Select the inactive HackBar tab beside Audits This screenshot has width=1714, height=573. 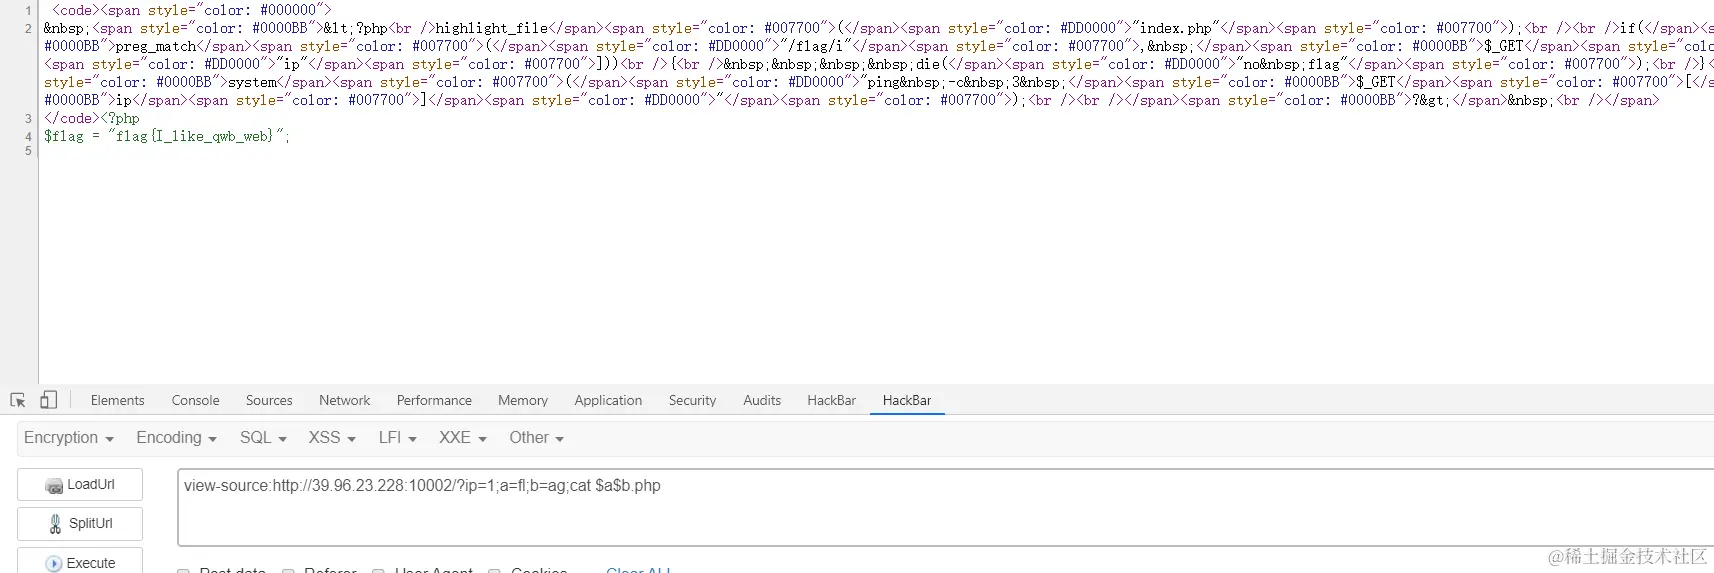[x=831, y=400]
